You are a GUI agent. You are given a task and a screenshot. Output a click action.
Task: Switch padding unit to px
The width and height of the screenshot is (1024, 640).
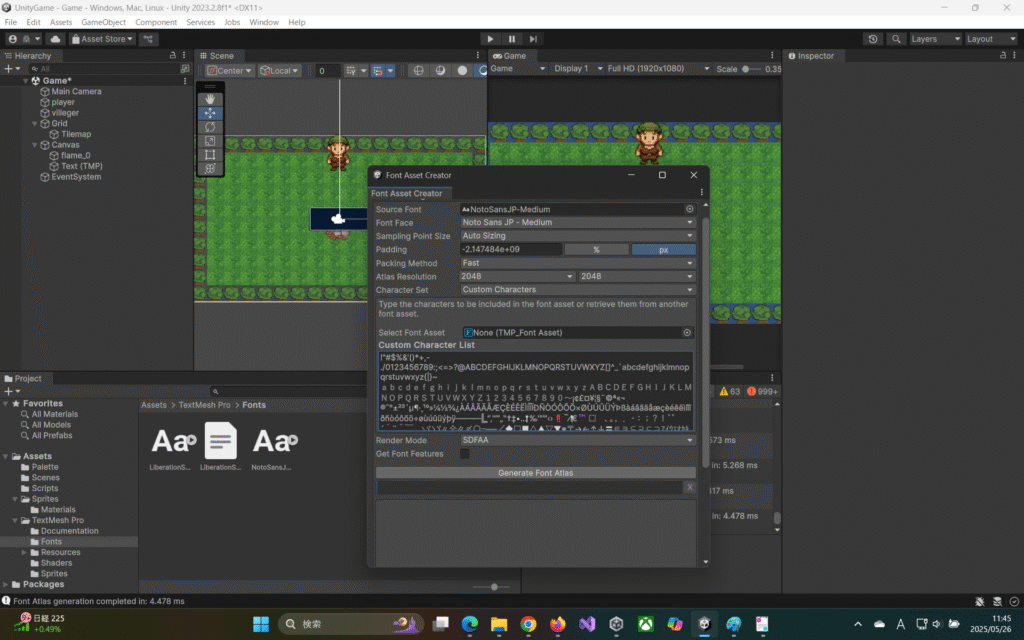coord(663,249)
